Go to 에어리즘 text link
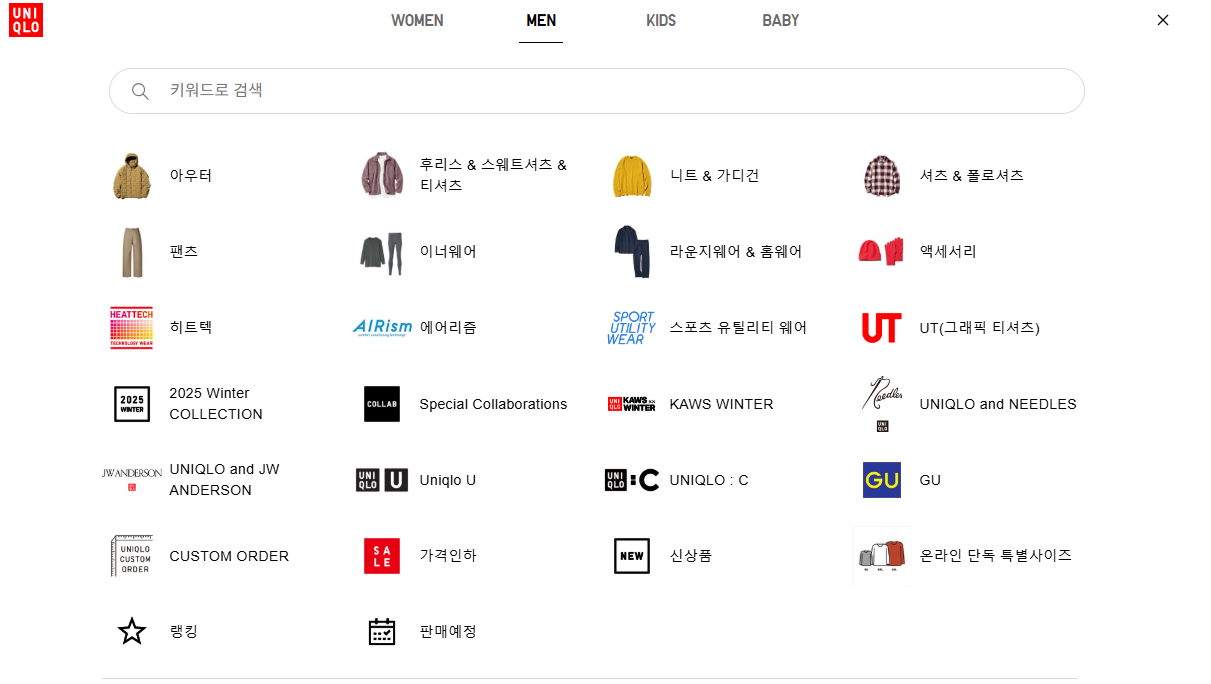This screenshot has width=1211, height=684. (448, 328)
